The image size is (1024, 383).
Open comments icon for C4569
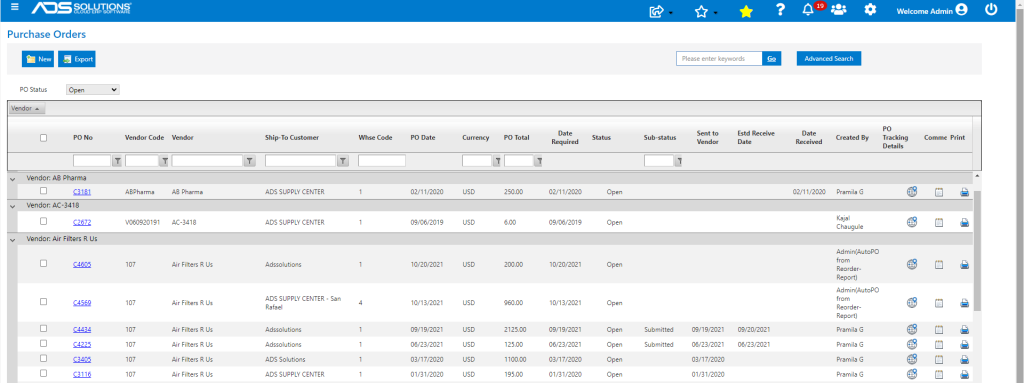pyautogui.click(x=938, y=303)
